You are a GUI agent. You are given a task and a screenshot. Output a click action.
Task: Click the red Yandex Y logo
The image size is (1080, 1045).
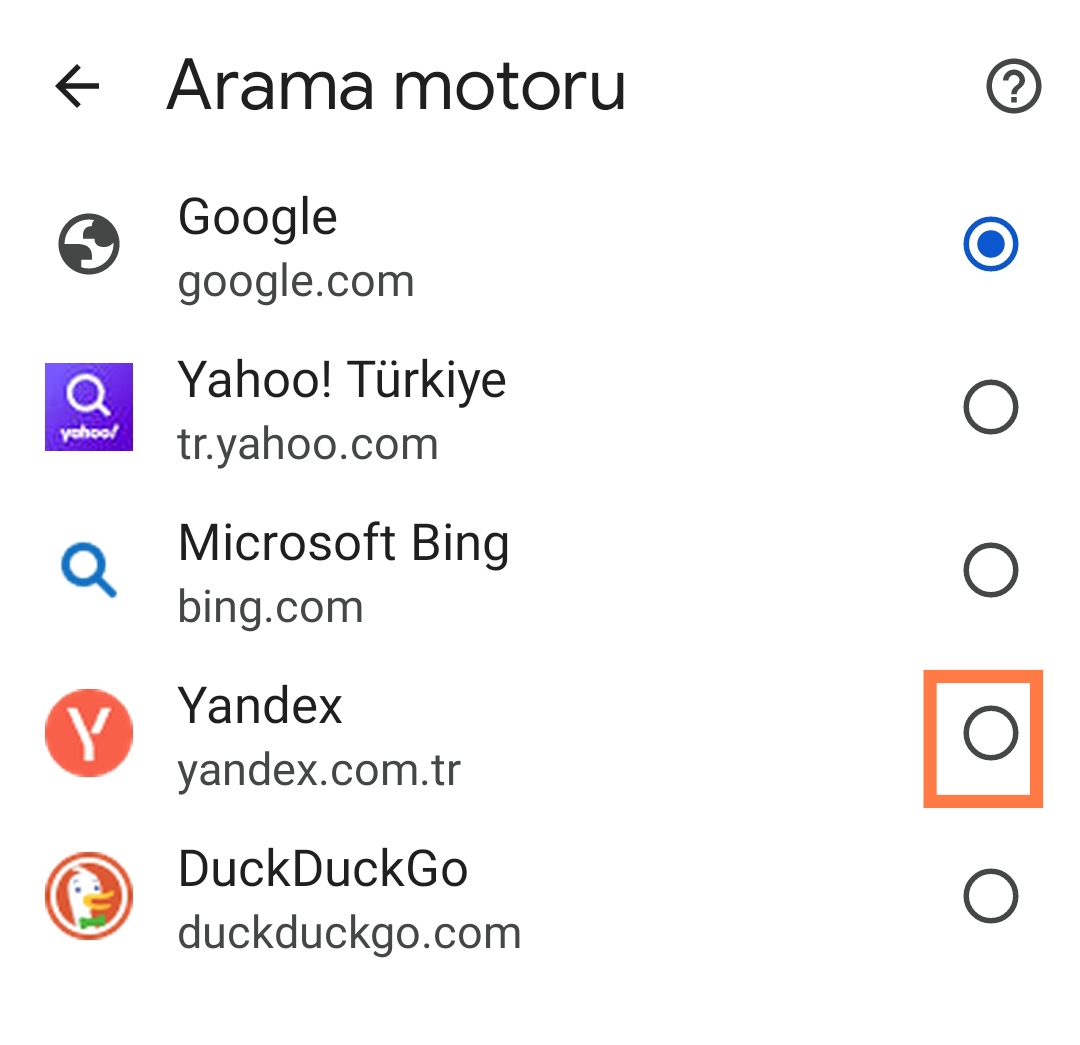pos(89,733)
